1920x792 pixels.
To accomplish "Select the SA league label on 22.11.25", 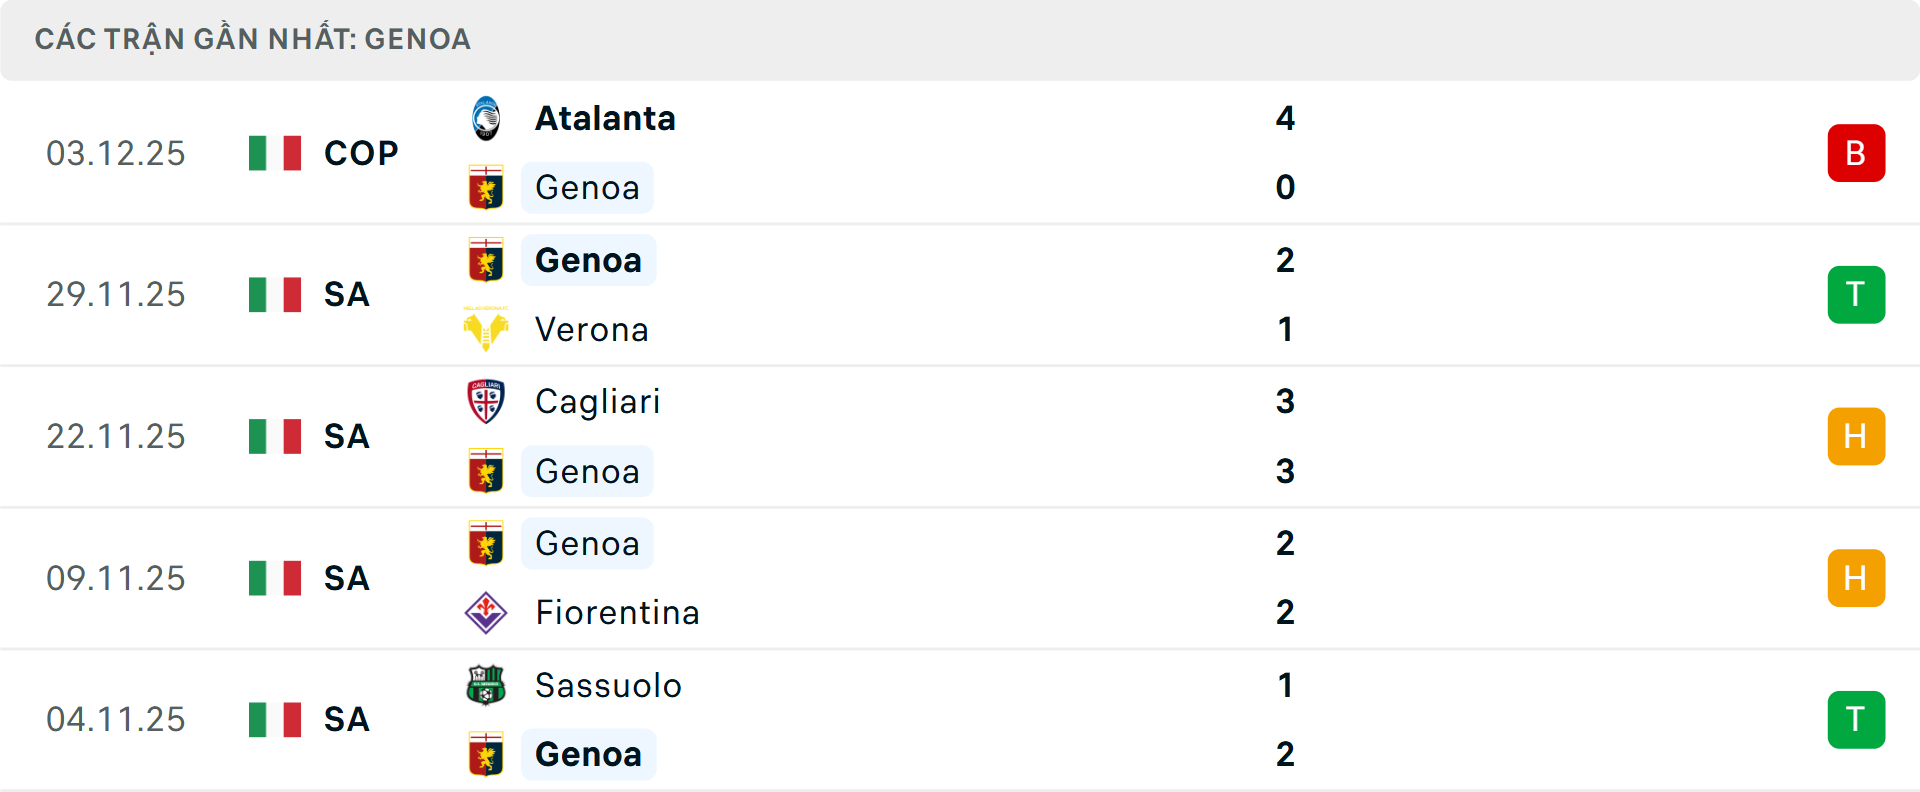I will click(346, 436).
